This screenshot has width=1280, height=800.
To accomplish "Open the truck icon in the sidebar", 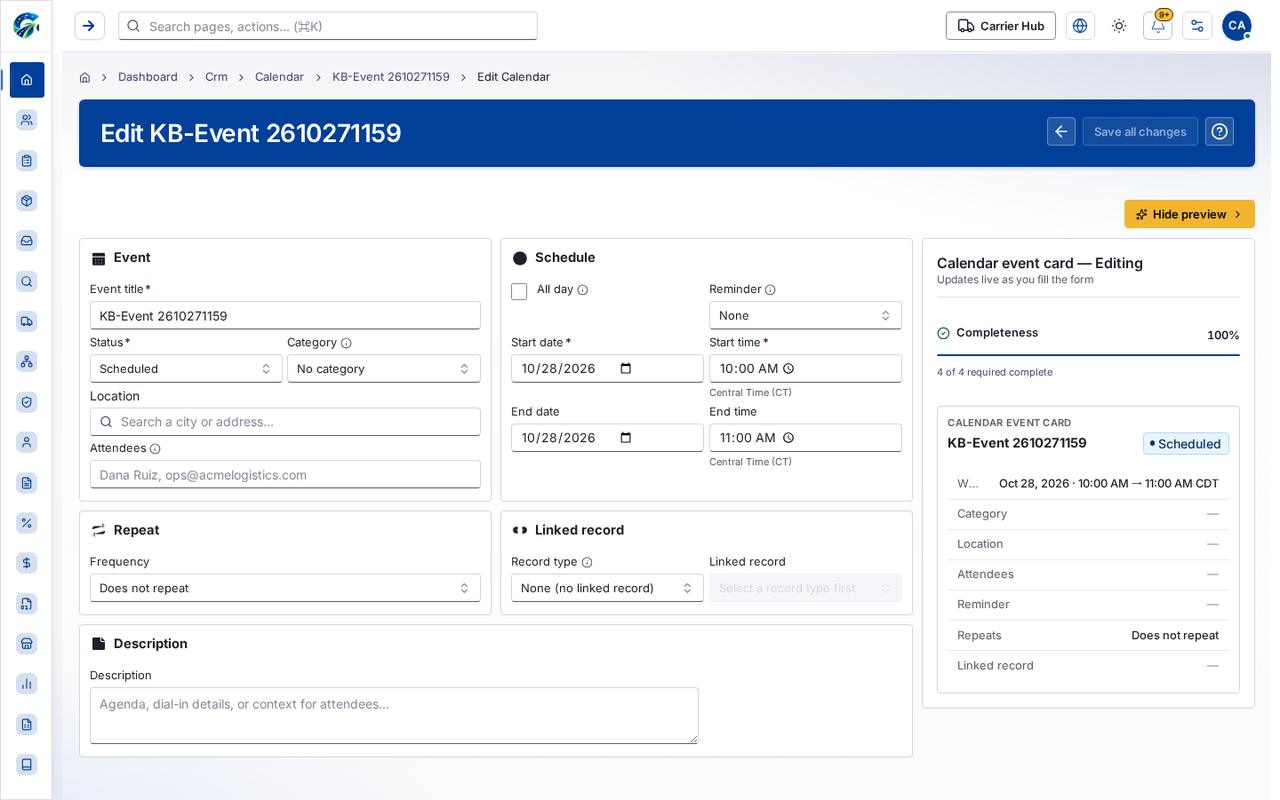I will (x=27, y=321).
